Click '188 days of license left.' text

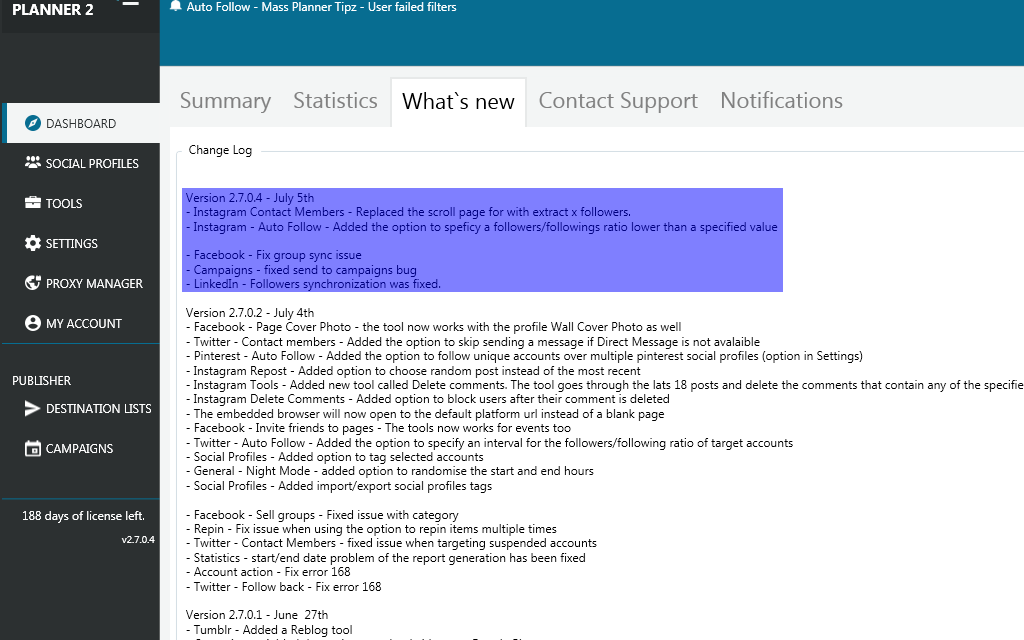point(84,516)
